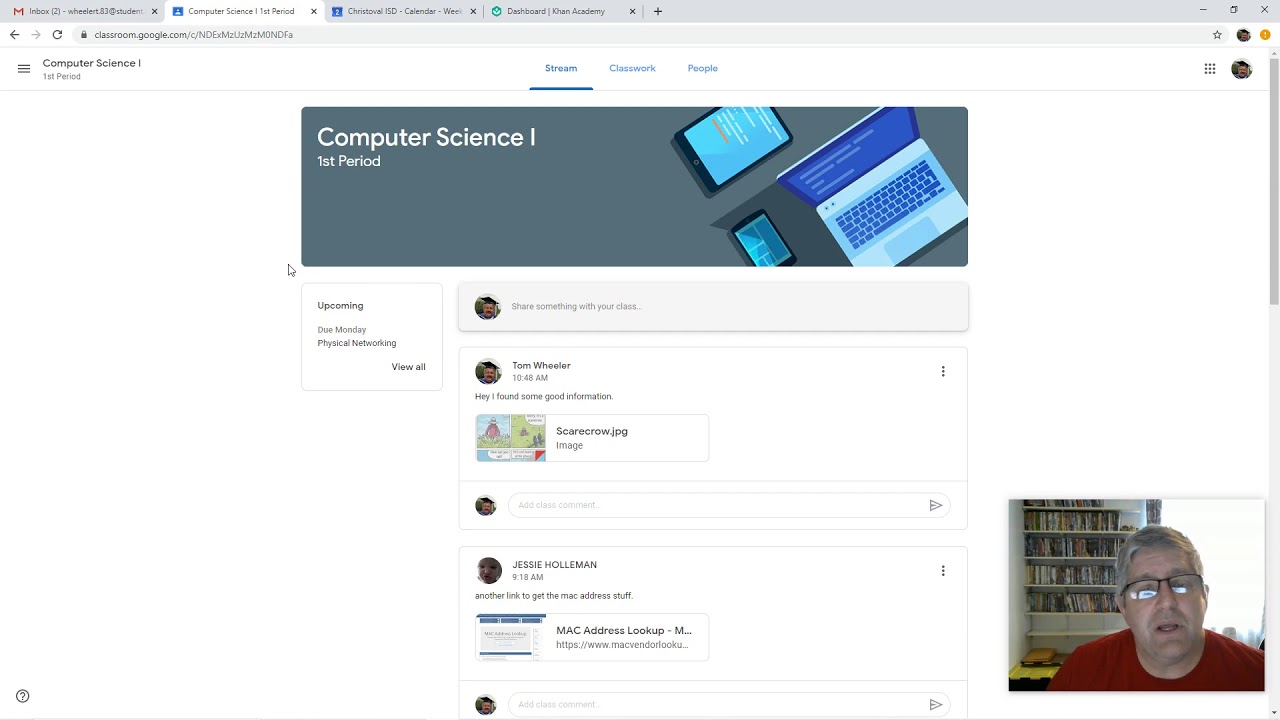The image size is (1280, 720).
Task: Open the Chrome orange notification icon
Action: [1265, 35]
